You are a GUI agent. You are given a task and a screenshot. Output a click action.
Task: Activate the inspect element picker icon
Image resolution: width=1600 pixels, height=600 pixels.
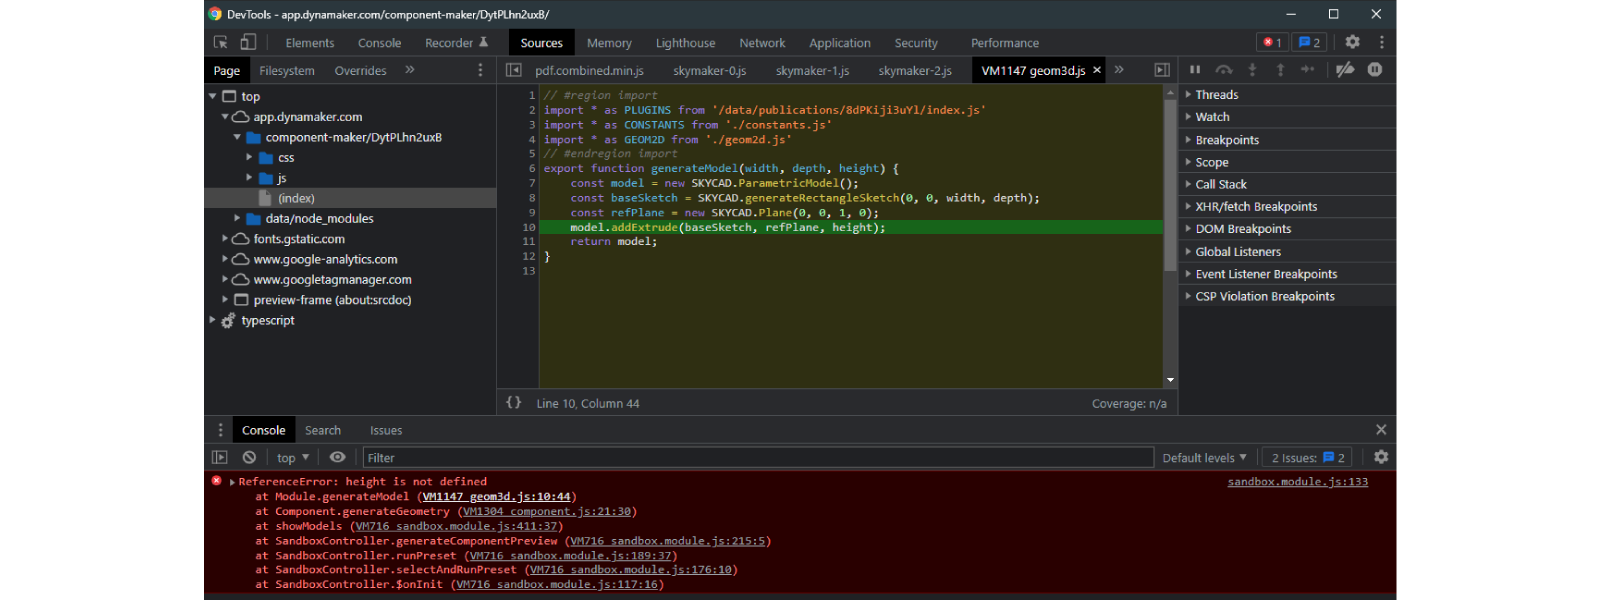coord(221,42)
